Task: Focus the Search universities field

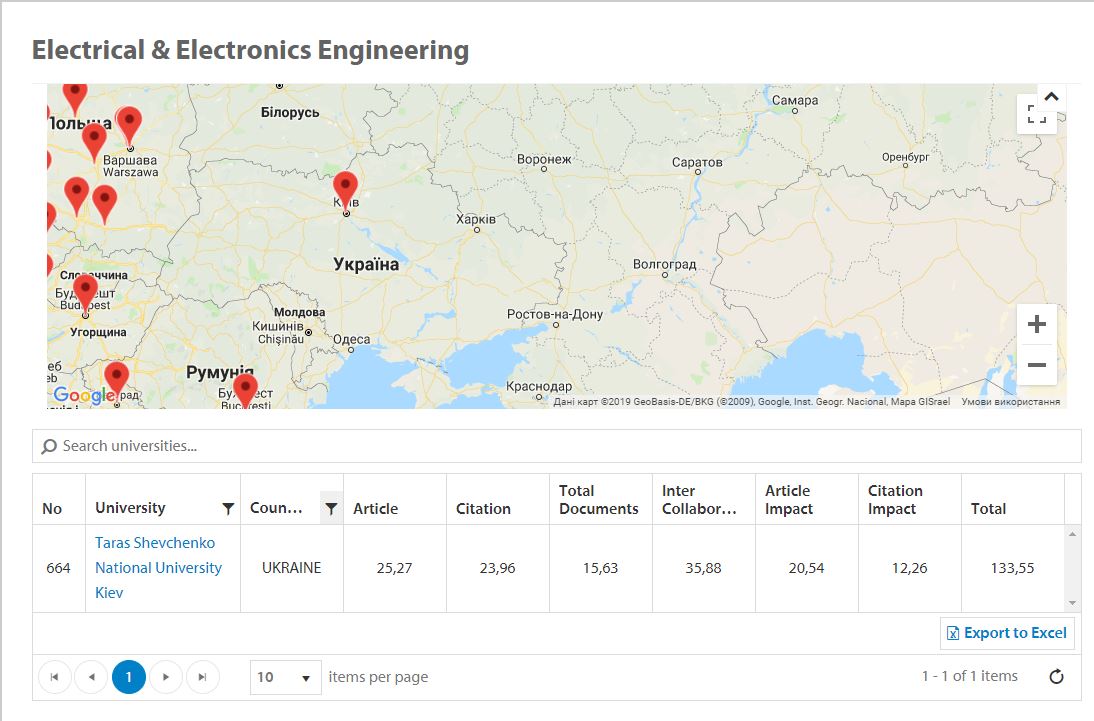Action: 557,446
